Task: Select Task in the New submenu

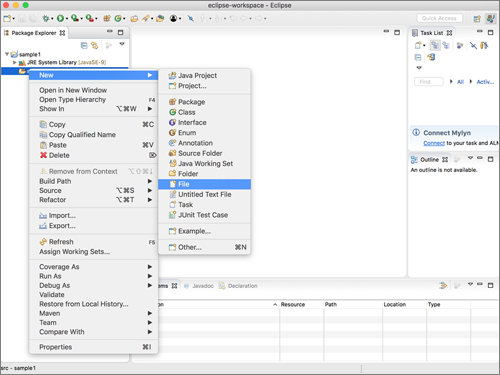Action: pos(204,205)
